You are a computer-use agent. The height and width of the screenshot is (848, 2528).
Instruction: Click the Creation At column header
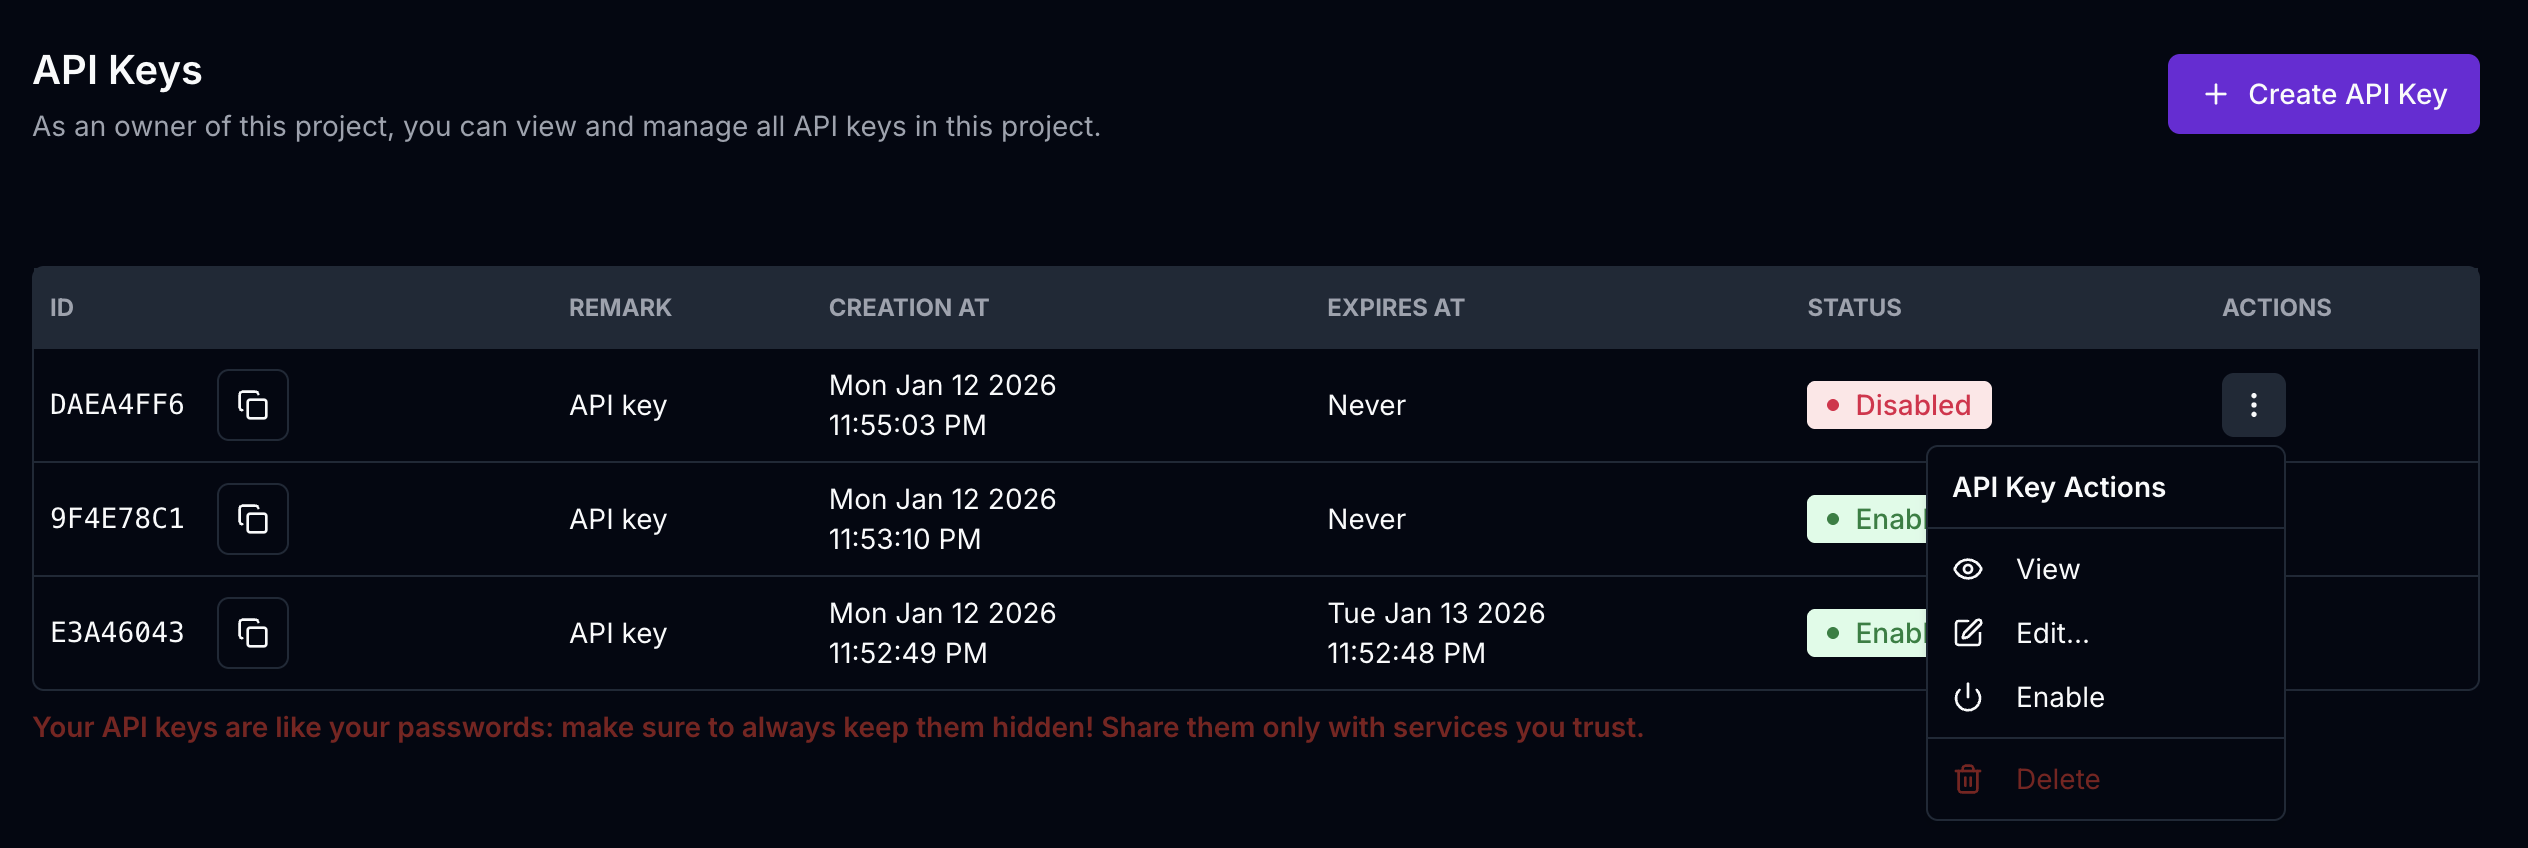[908, 307]
